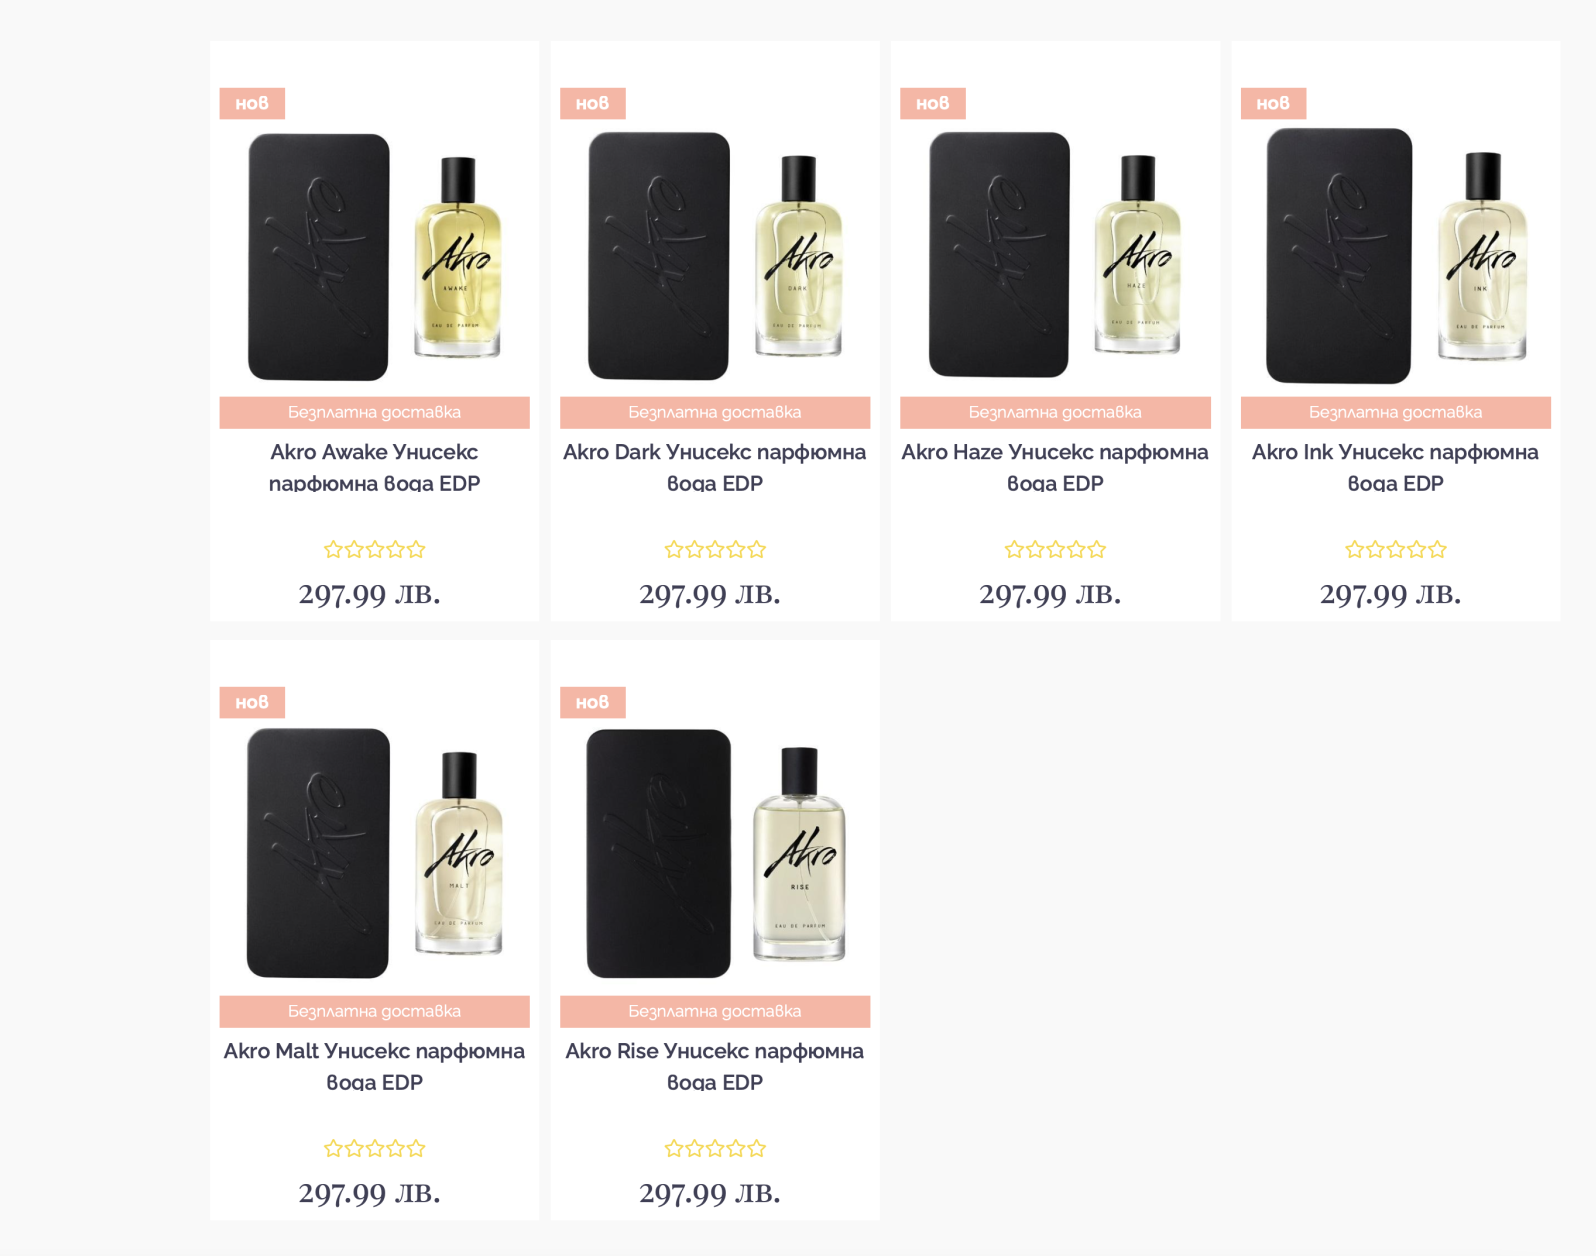Click the Akro Haze perfume thumbnail
The width and height of the screenshot is (1596, 1256).
point(1054,257)
